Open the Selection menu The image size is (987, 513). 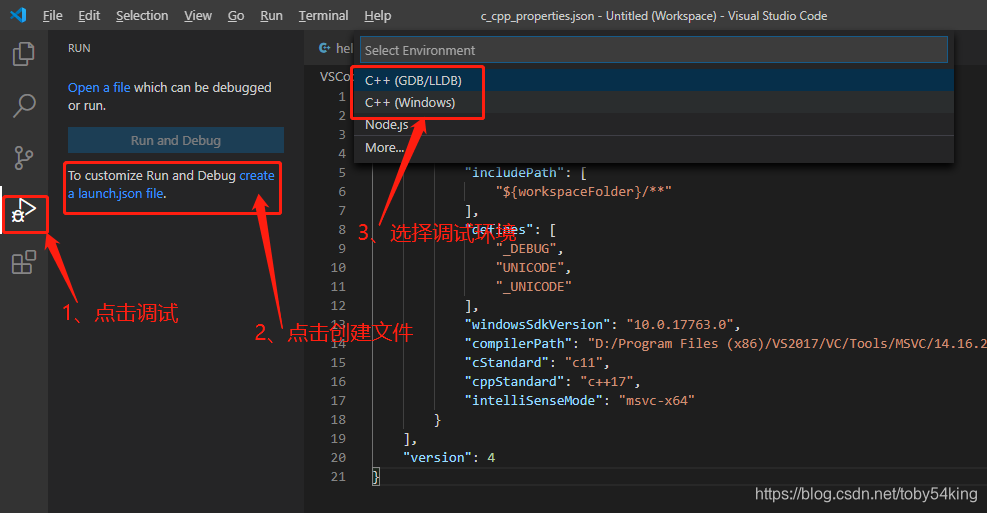coord(142,16)
